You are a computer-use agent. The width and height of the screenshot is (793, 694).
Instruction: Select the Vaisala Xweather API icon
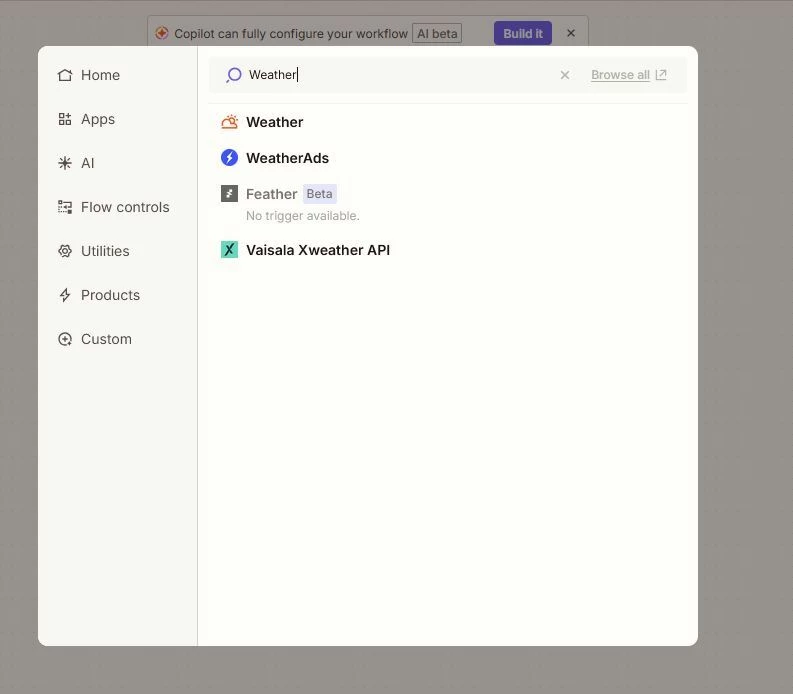(230, 250)
